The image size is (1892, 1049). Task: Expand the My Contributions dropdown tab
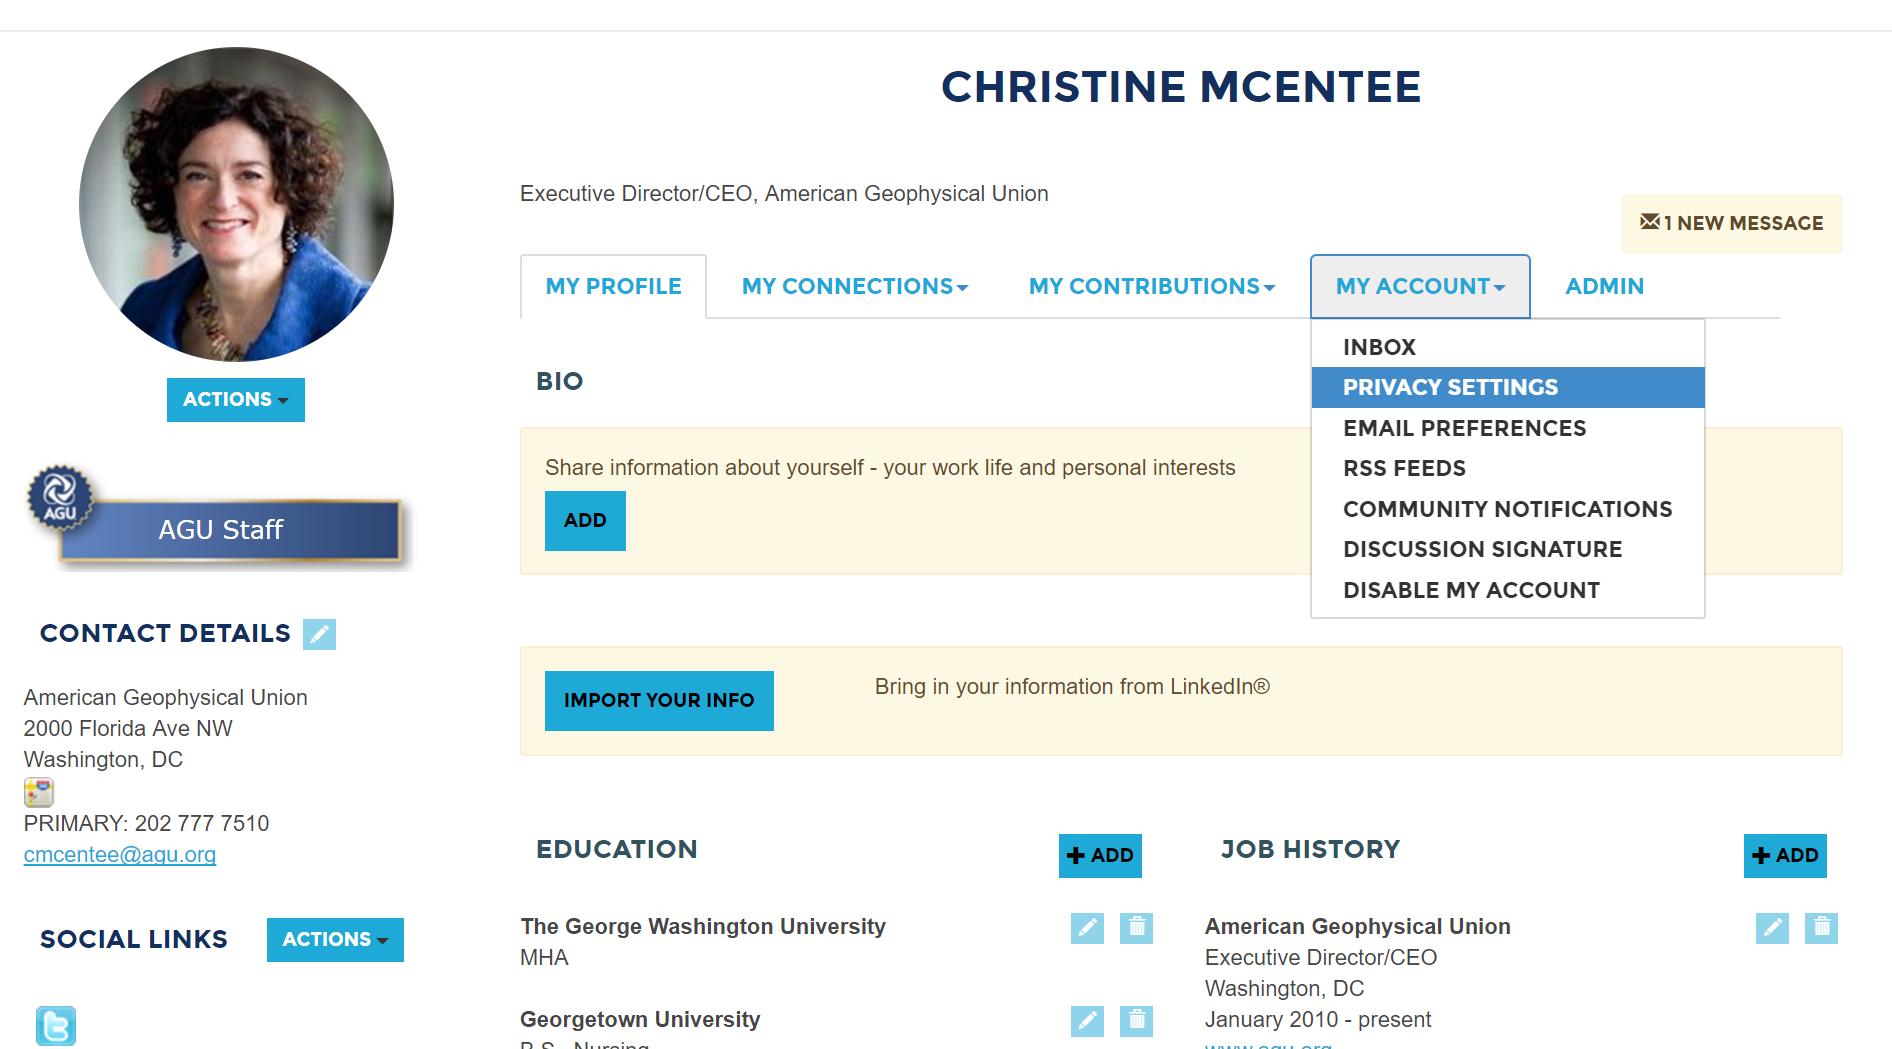click(x=1152, y=287)
